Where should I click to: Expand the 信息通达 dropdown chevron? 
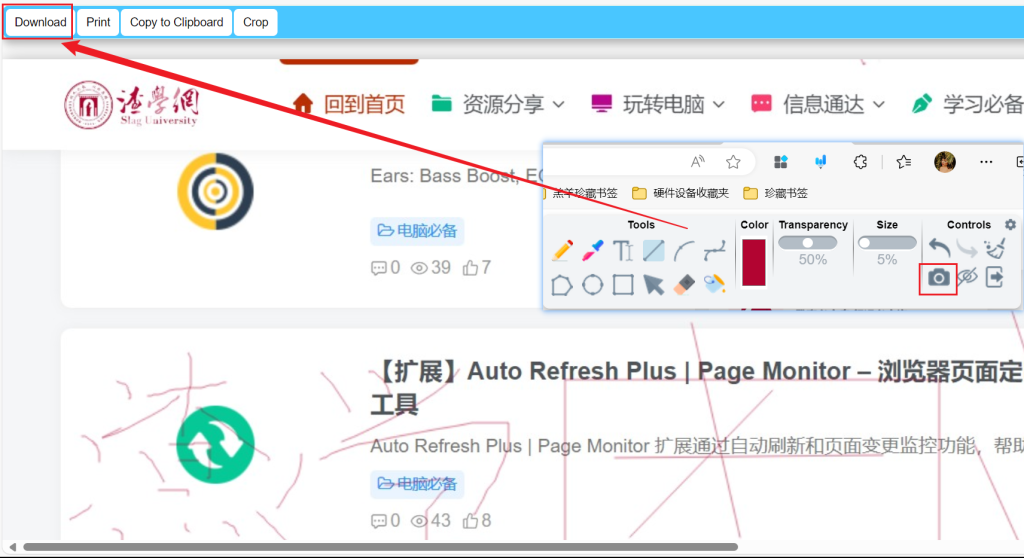tap(879, 105)
